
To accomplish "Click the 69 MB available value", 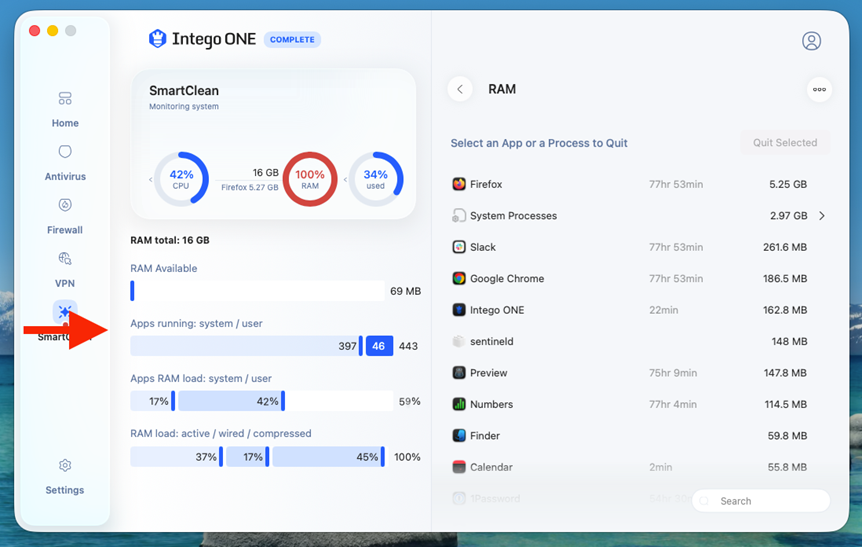I will (x=405, y=291).
